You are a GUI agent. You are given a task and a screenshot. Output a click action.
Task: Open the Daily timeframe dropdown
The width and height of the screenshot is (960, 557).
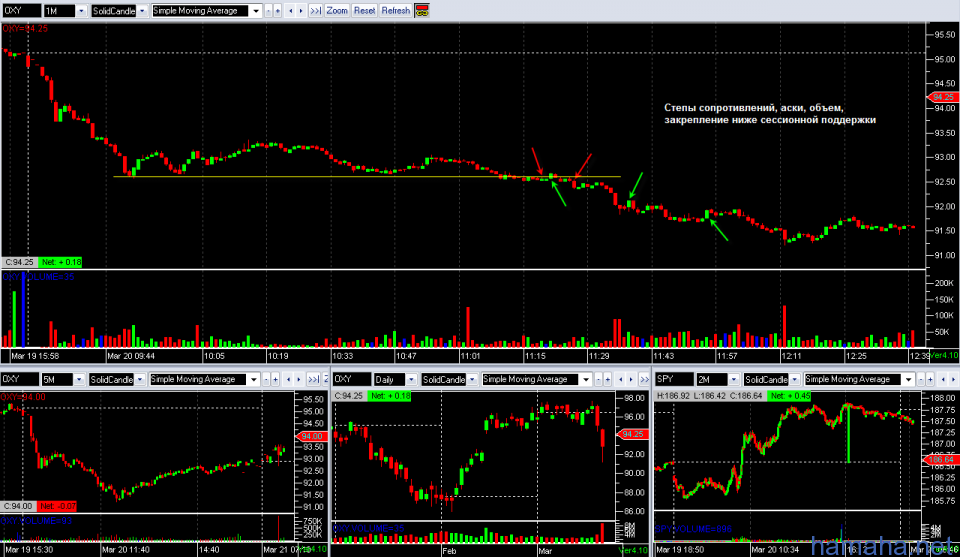[x=411, y=379]
